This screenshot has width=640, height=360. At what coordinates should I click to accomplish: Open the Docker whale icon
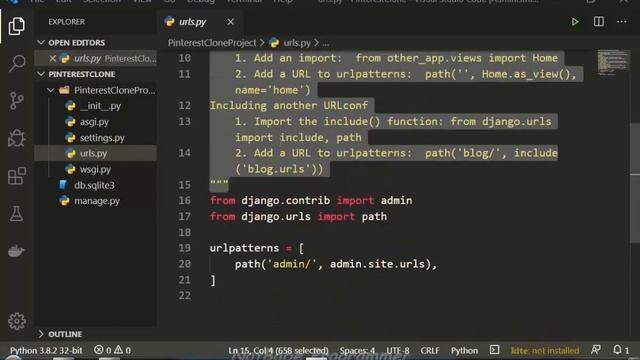click(x=16, y=251)
